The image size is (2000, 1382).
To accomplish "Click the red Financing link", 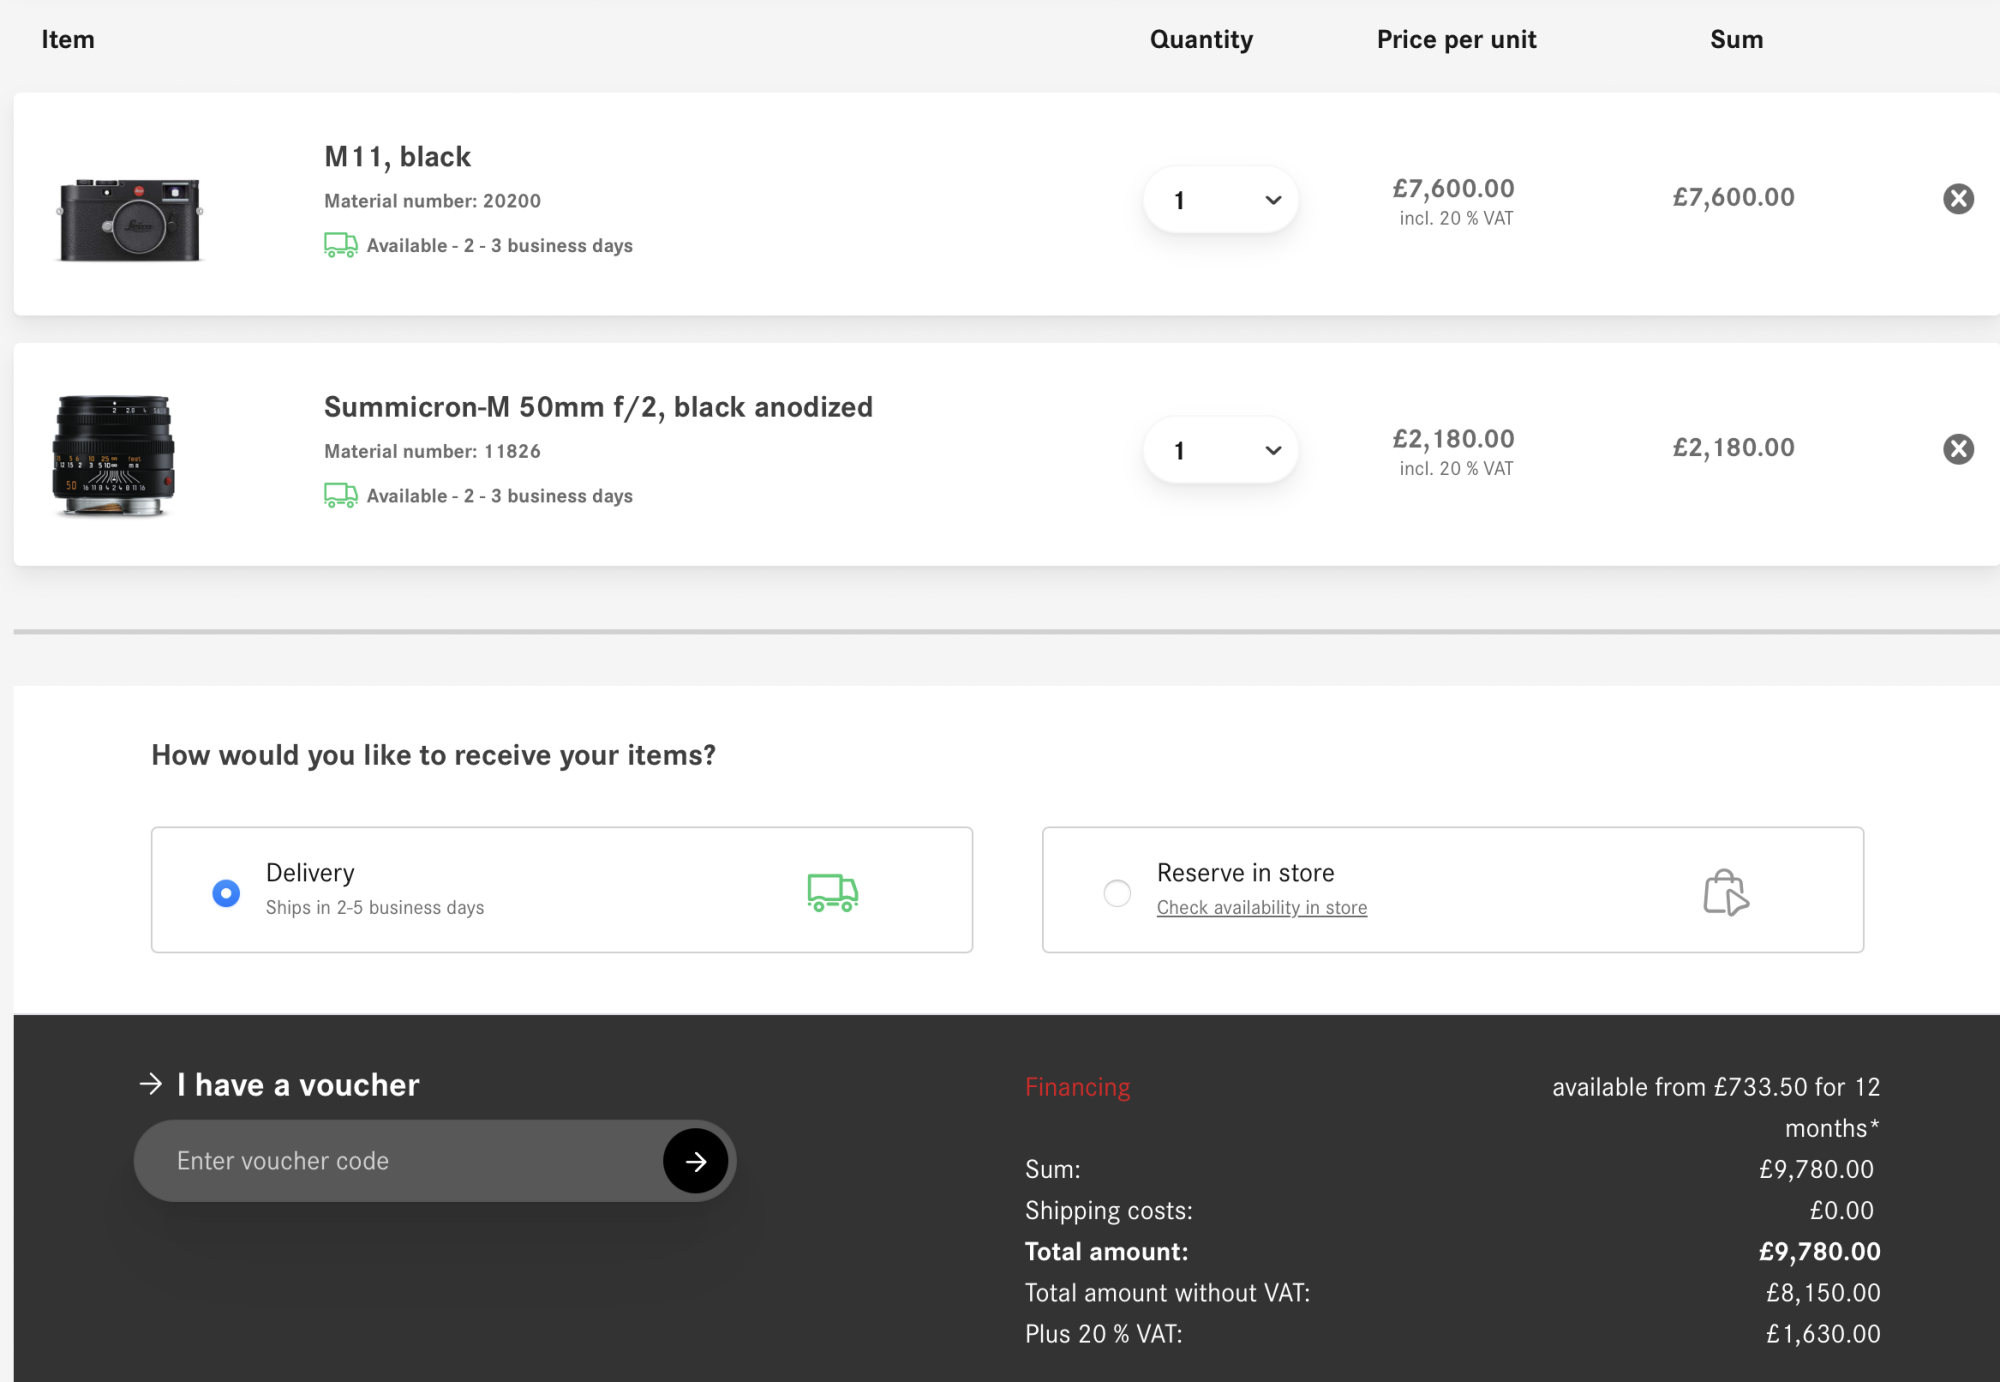I will click(x=1077, y=1087).
